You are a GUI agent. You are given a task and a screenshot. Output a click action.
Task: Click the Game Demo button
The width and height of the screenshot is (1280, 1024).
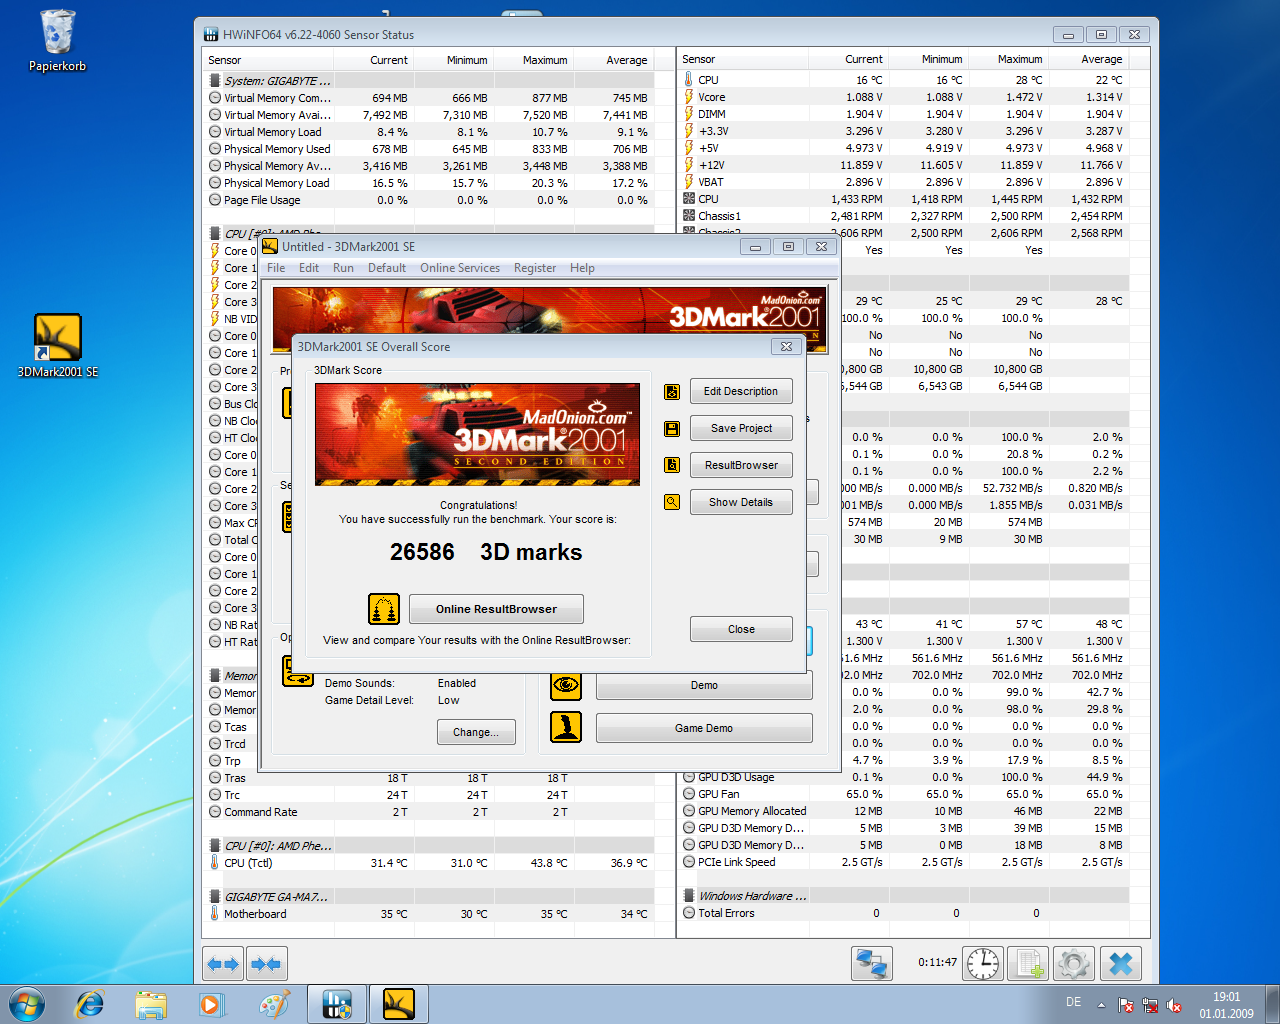704,728
